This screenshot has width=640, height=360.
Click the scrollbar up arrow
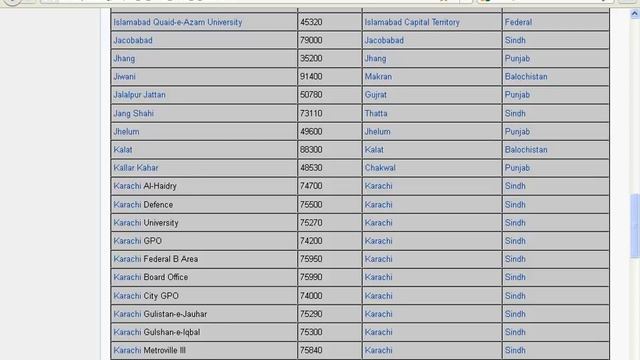click(635, 14)
